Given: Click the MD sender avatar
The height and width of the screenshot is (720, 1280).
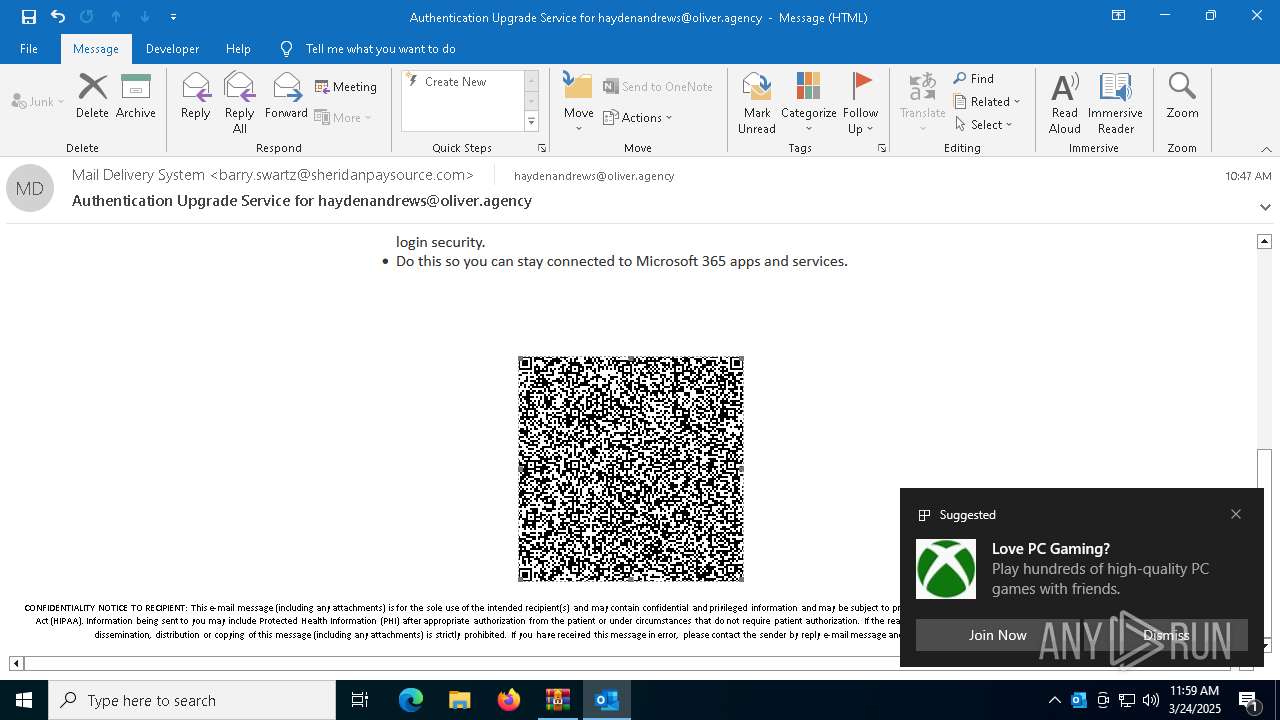Looking at the screenshot, I should click(30, 188).
